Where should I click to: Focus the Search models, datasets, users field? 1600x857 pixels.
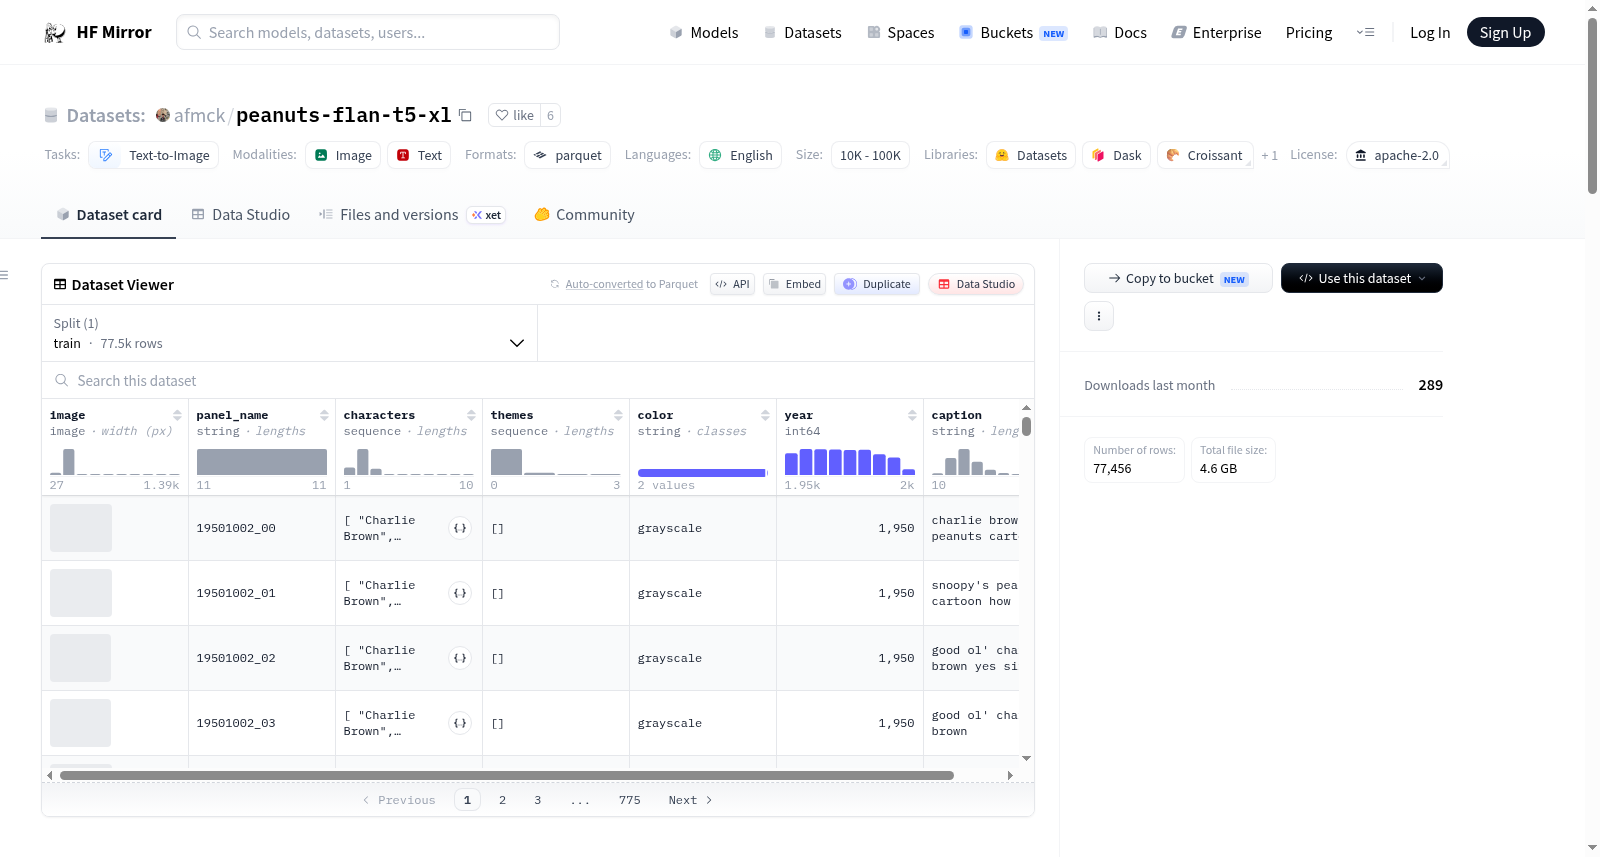click(368, 32)
